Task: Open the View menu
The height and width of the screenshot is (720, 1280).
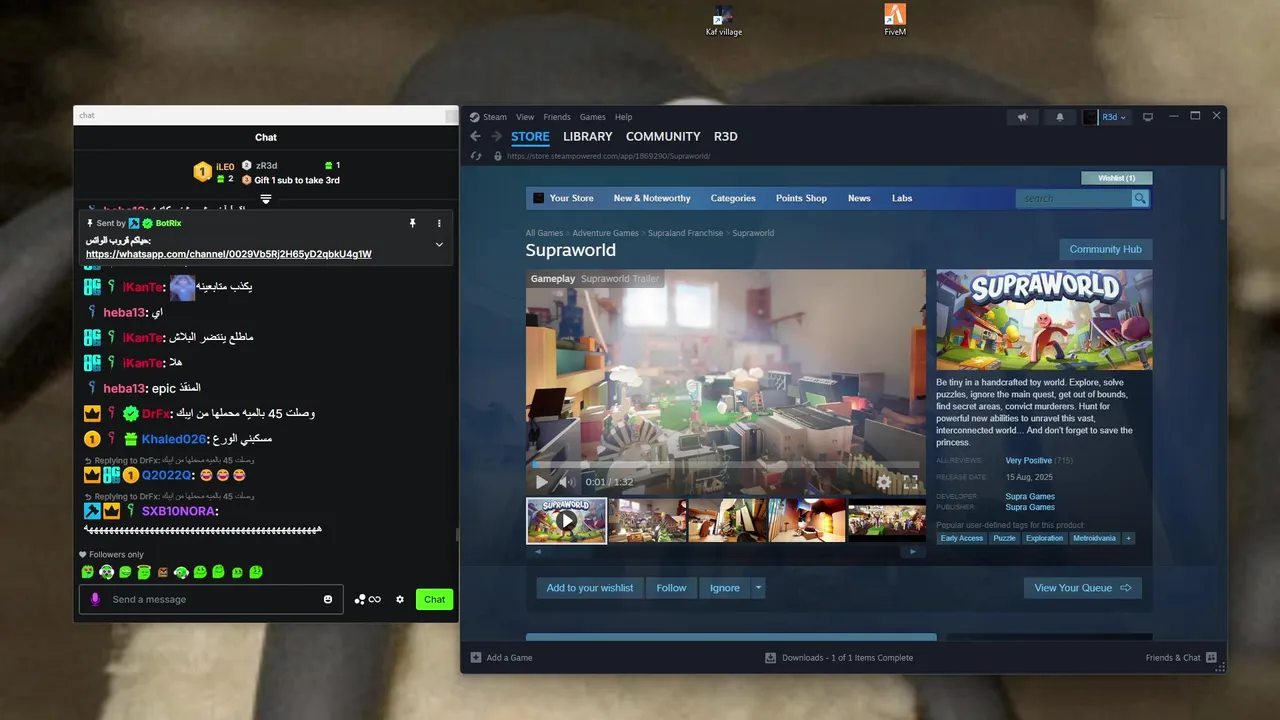Action: 525,117
